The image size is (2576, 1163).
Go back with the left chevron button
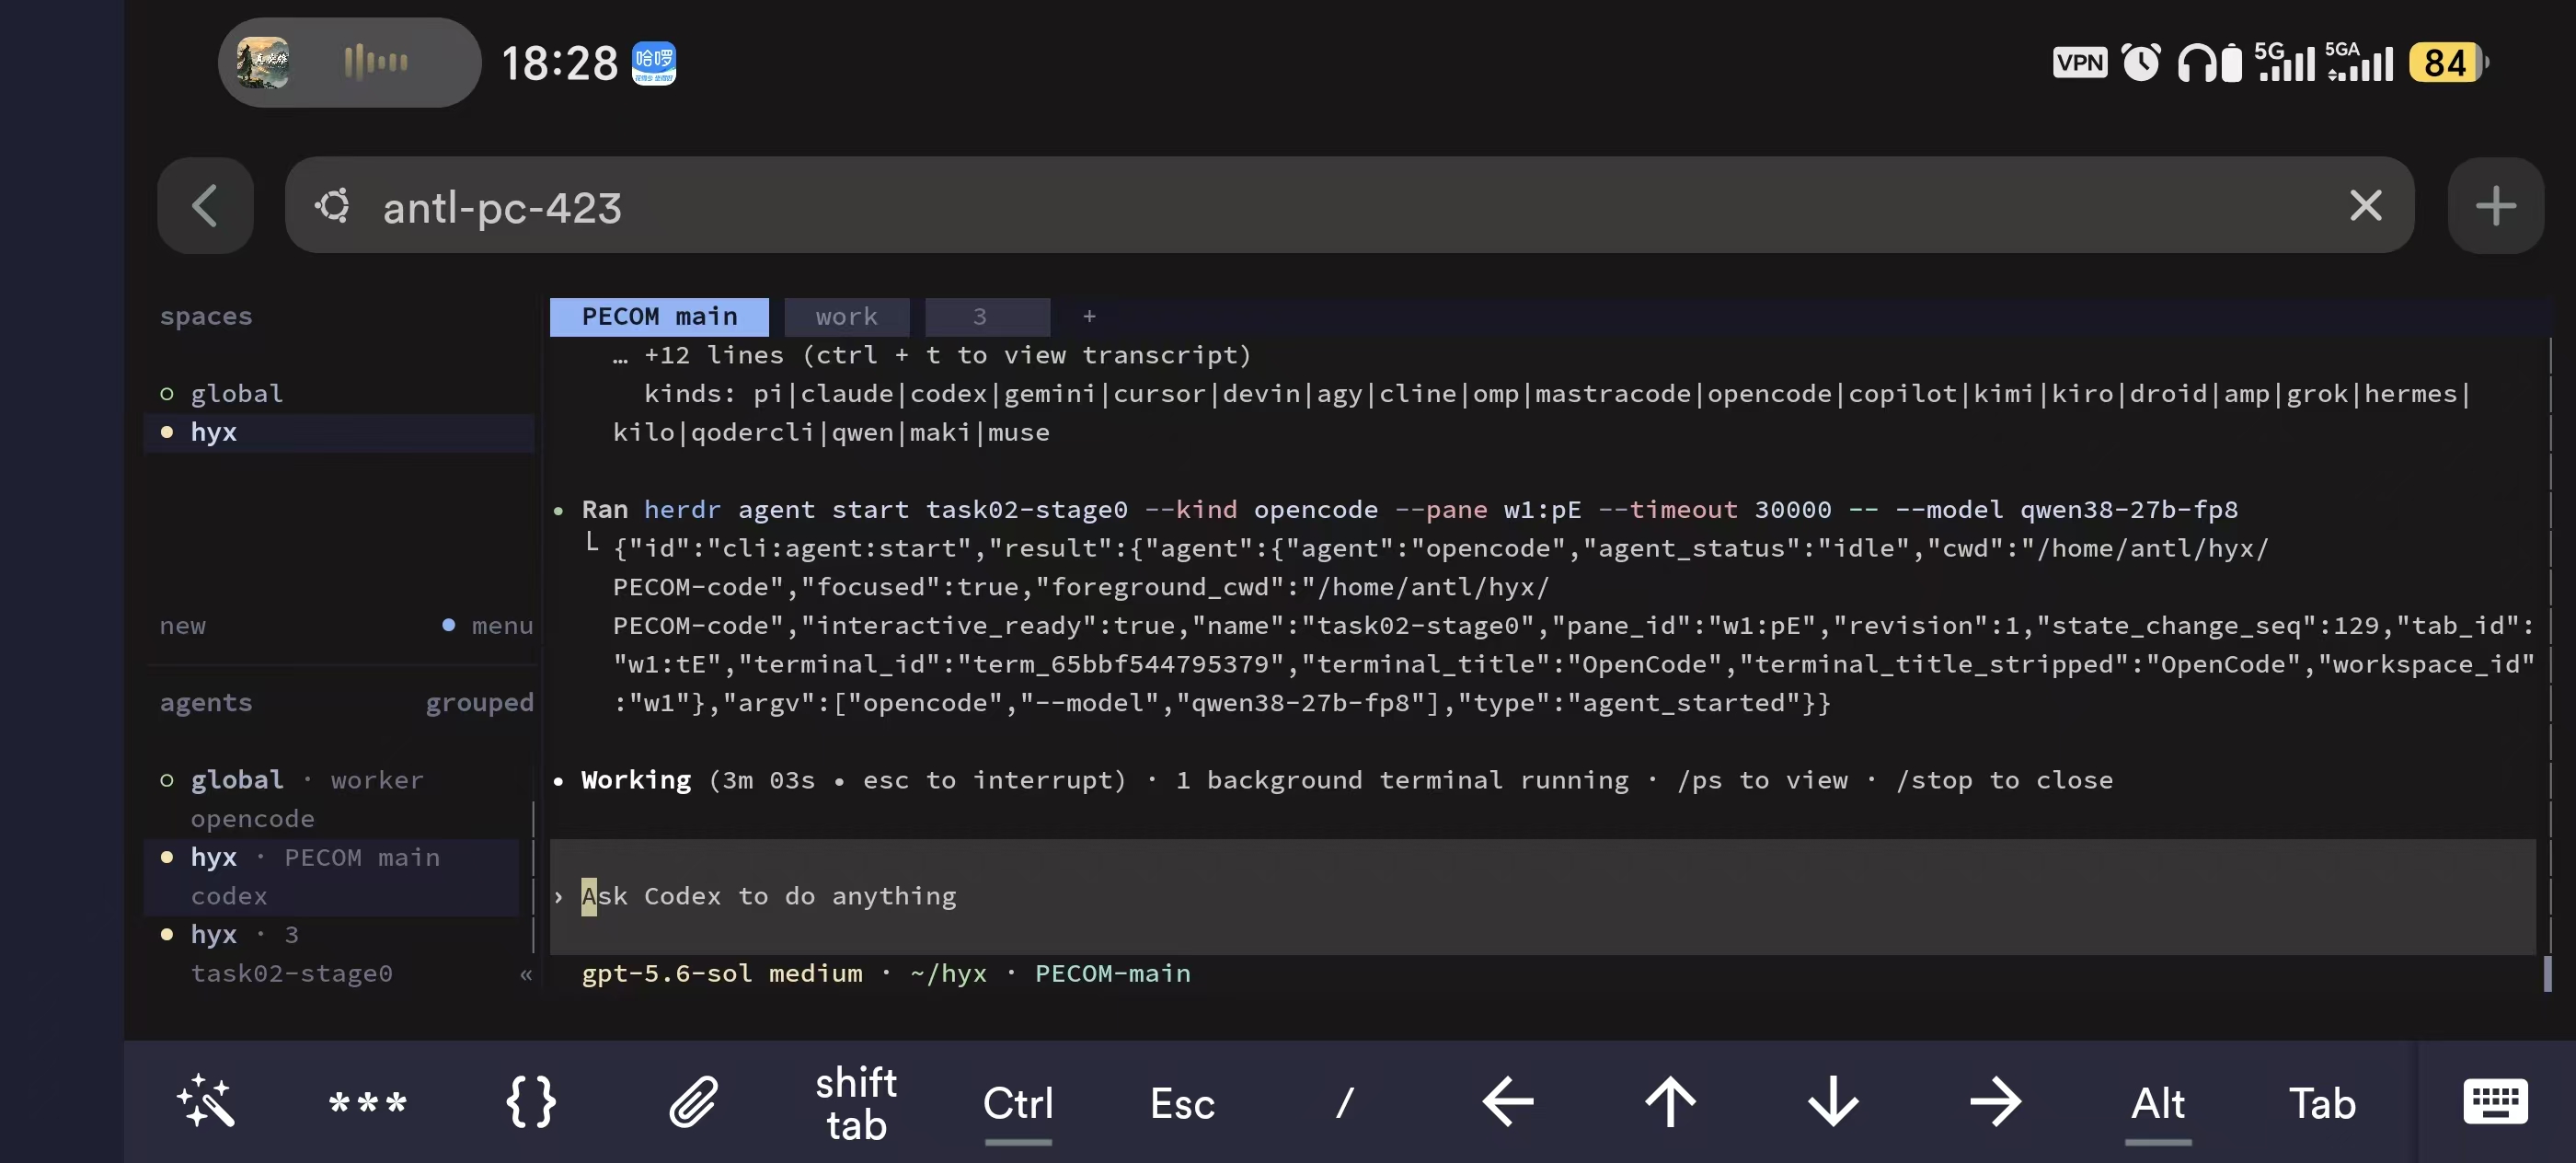point(205,206)
